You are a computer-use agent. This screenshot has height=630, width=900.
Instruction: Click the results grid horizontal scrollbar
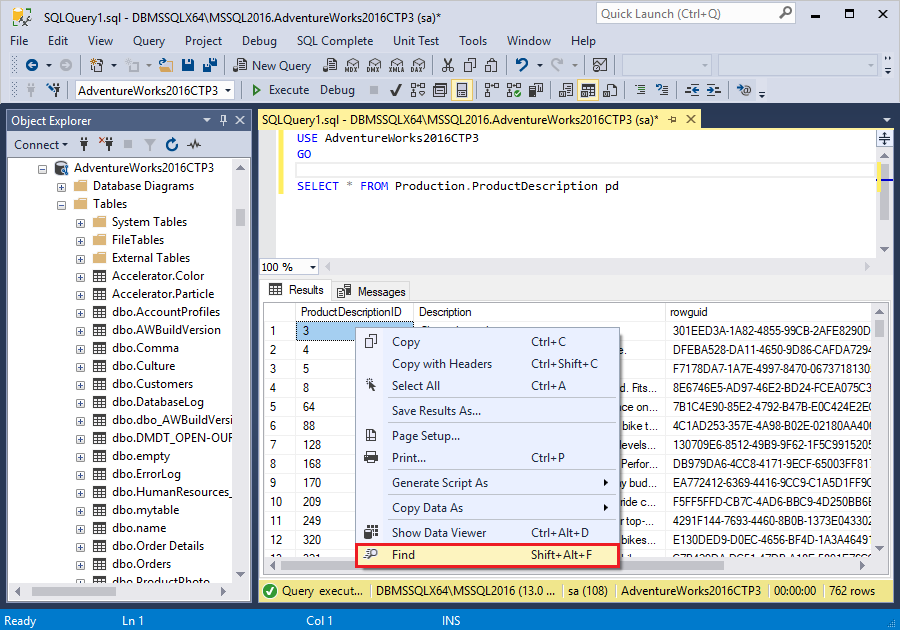point(567,565)
